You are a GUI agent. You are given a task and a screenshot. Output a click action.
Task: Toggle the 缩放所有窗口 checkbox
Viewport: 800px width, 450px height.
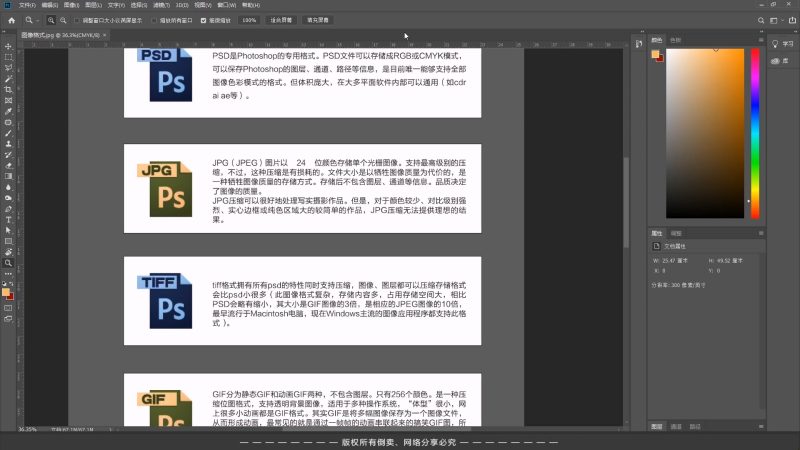[156, 19]
